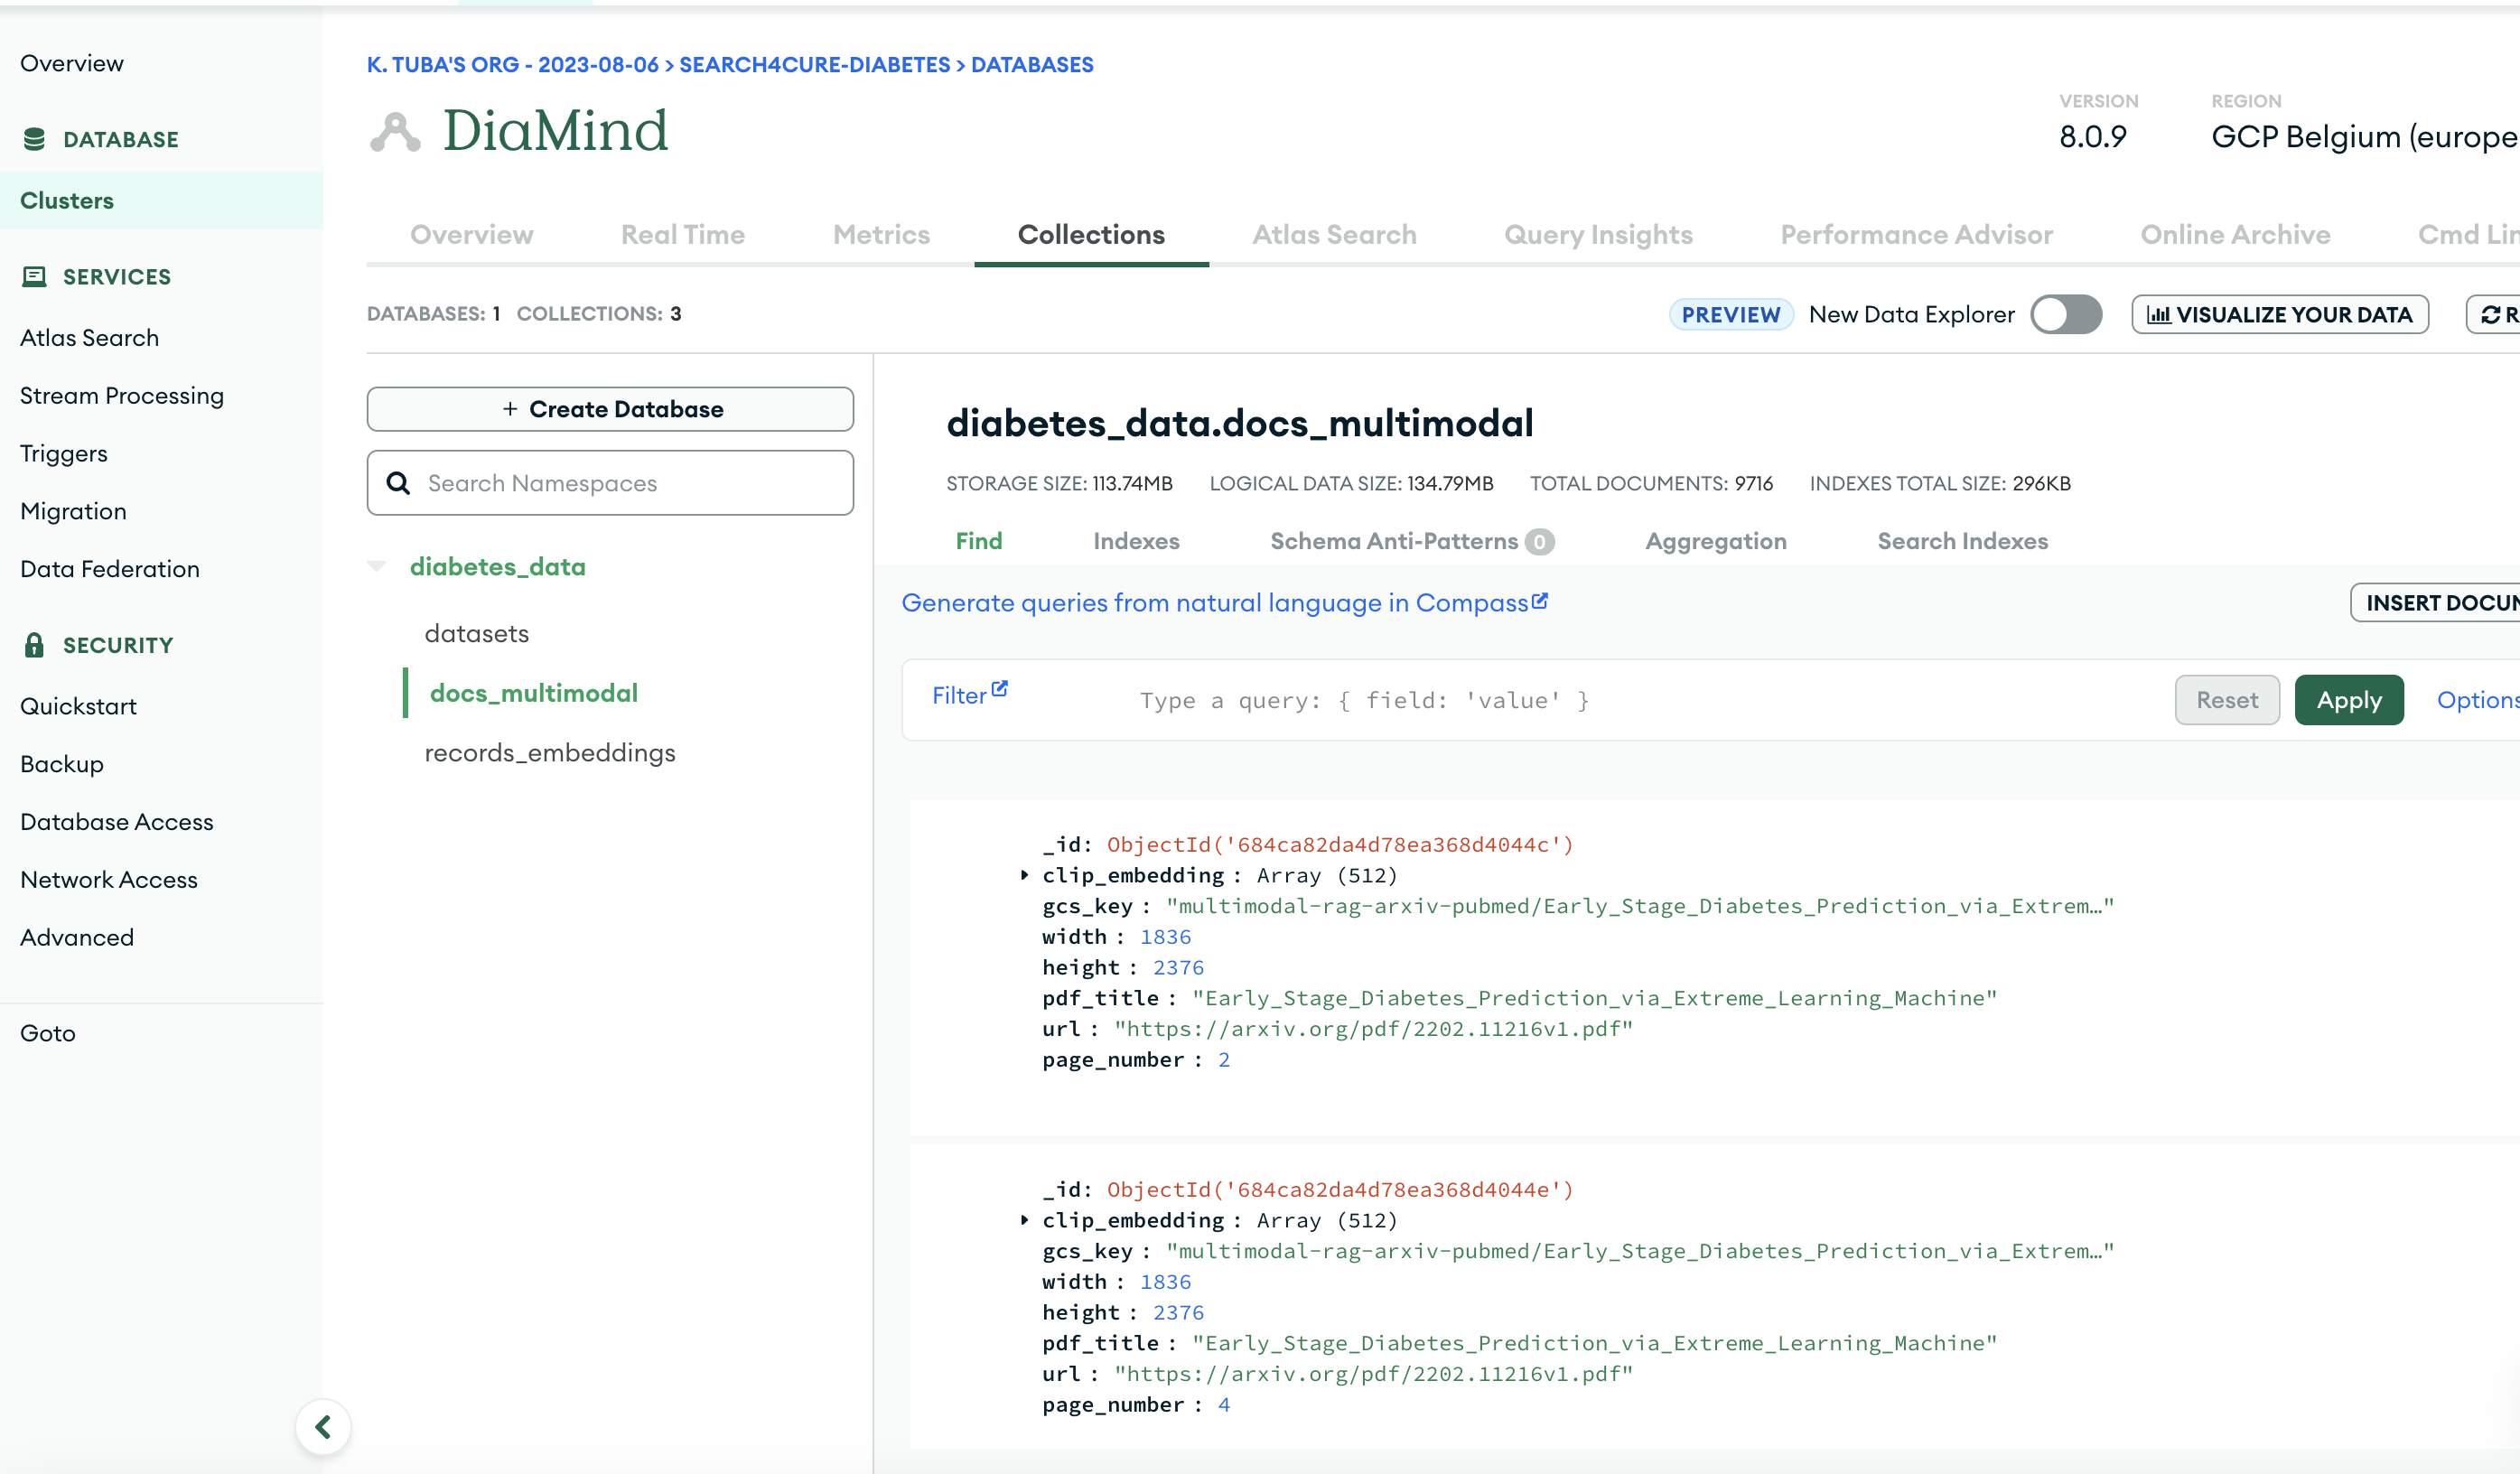Collapse the diabetes_data database tree

pyautogui.click(x=377, y=567)
